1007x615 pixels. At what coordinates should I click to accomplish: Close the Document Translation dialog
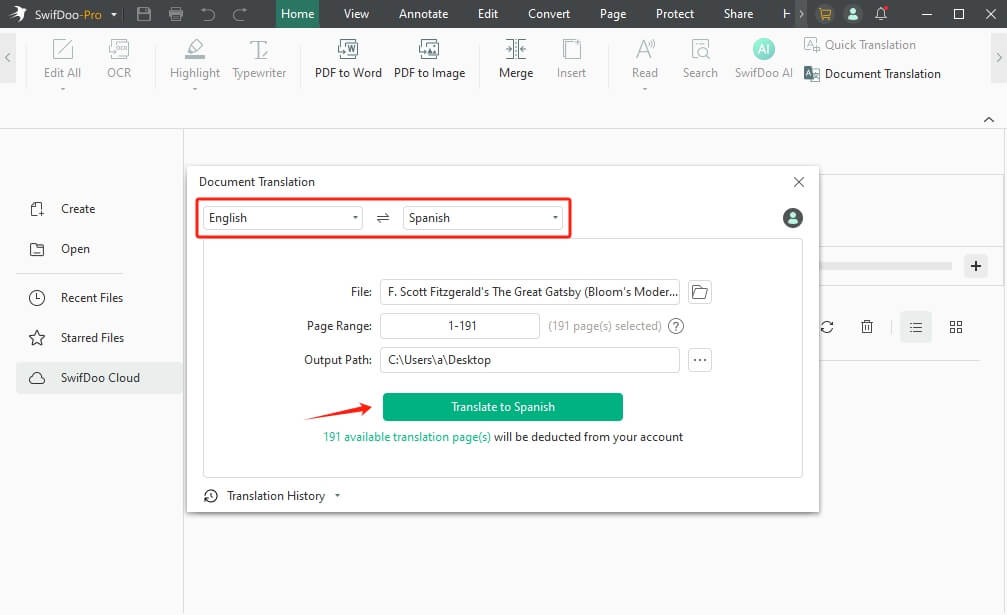click(x=798, y=182)
